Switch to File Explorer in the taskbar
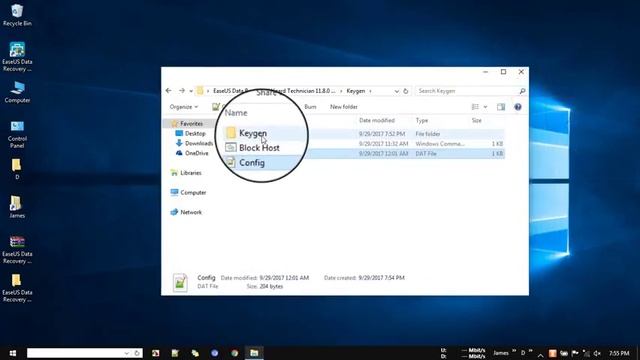640x360 pixels. click(x=254, y=353)
